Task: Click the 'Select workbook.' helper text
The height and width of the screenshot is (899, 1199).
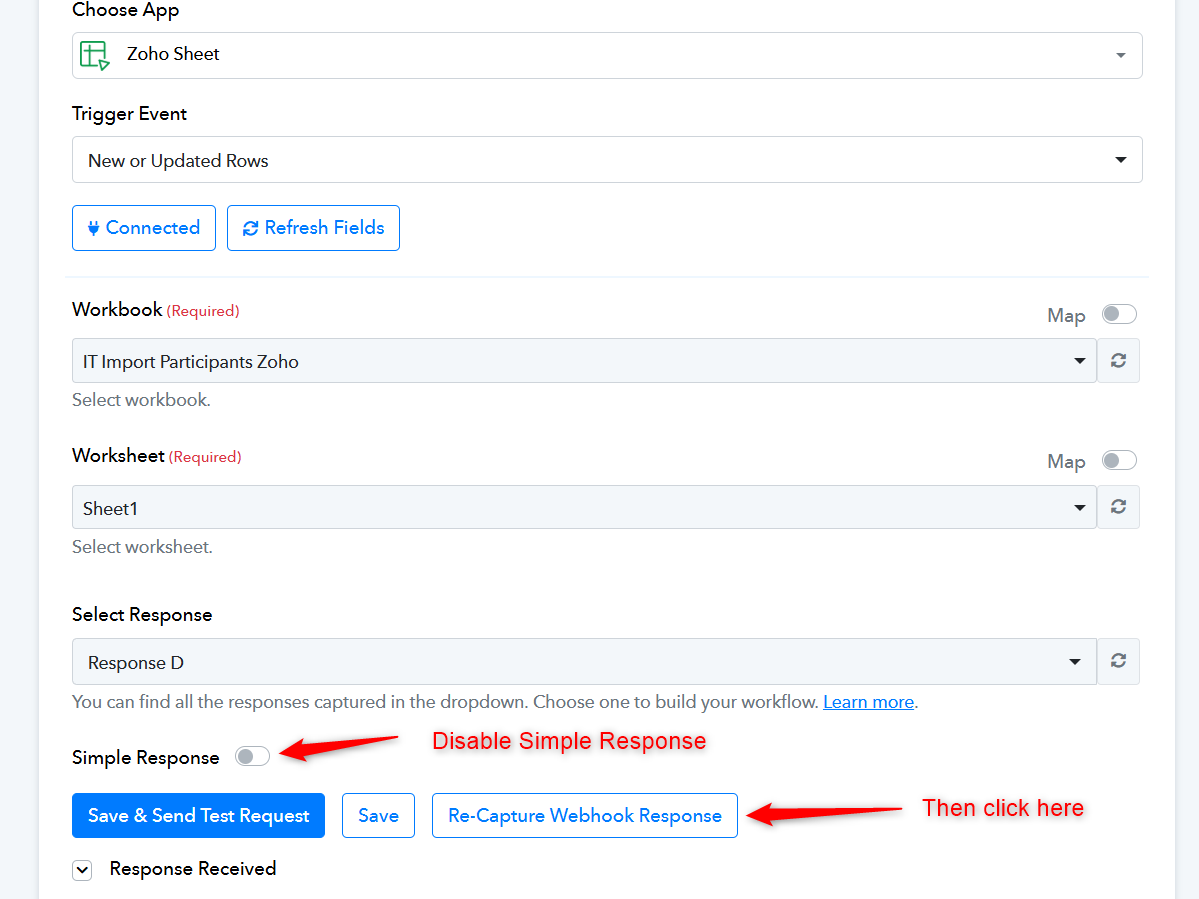Action: point(141,400)
